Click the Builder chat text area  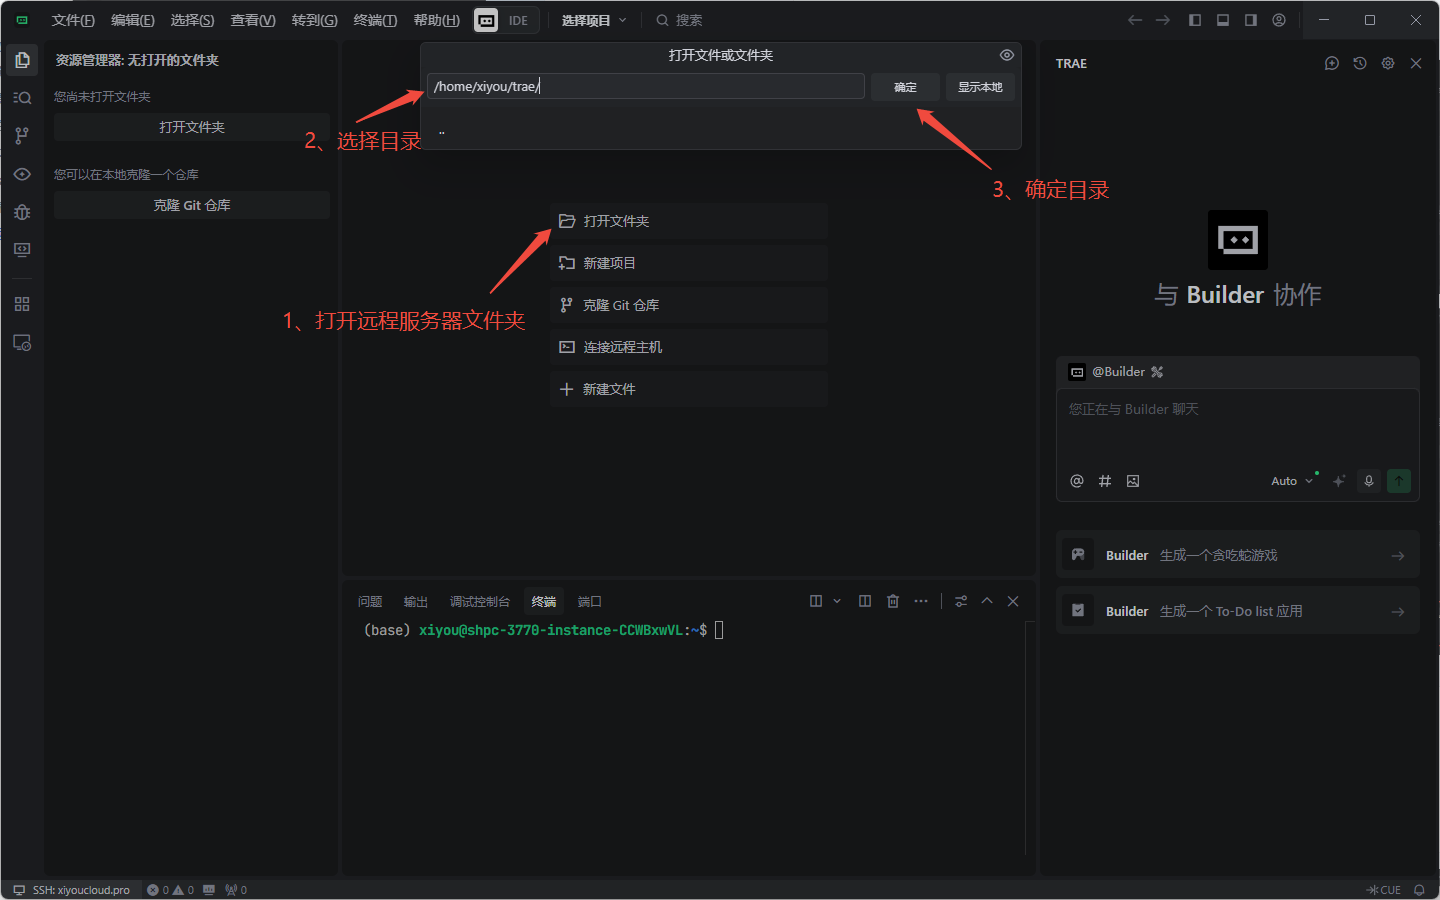(x=1237, y=427)
